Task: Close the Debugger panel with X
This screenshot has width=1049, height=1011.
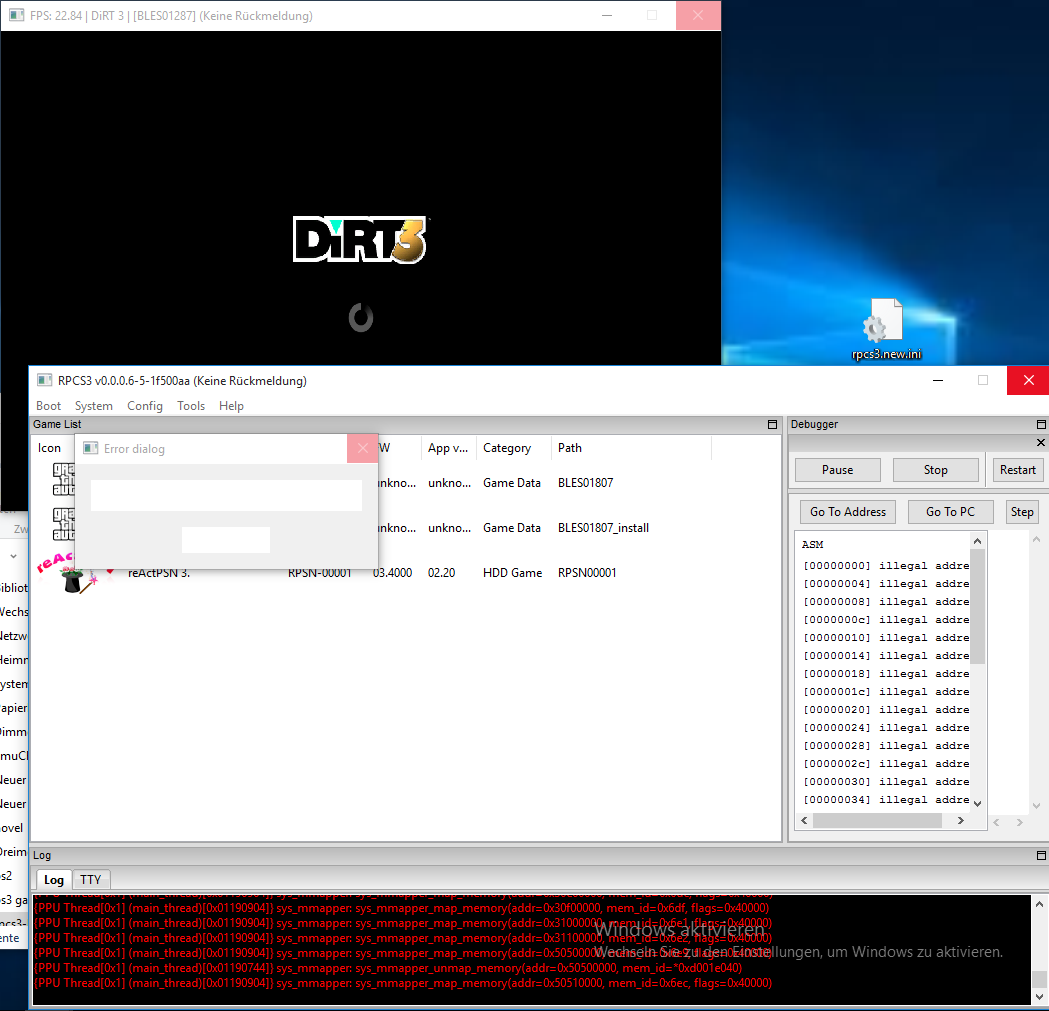Action: (x=1040, y=442)
